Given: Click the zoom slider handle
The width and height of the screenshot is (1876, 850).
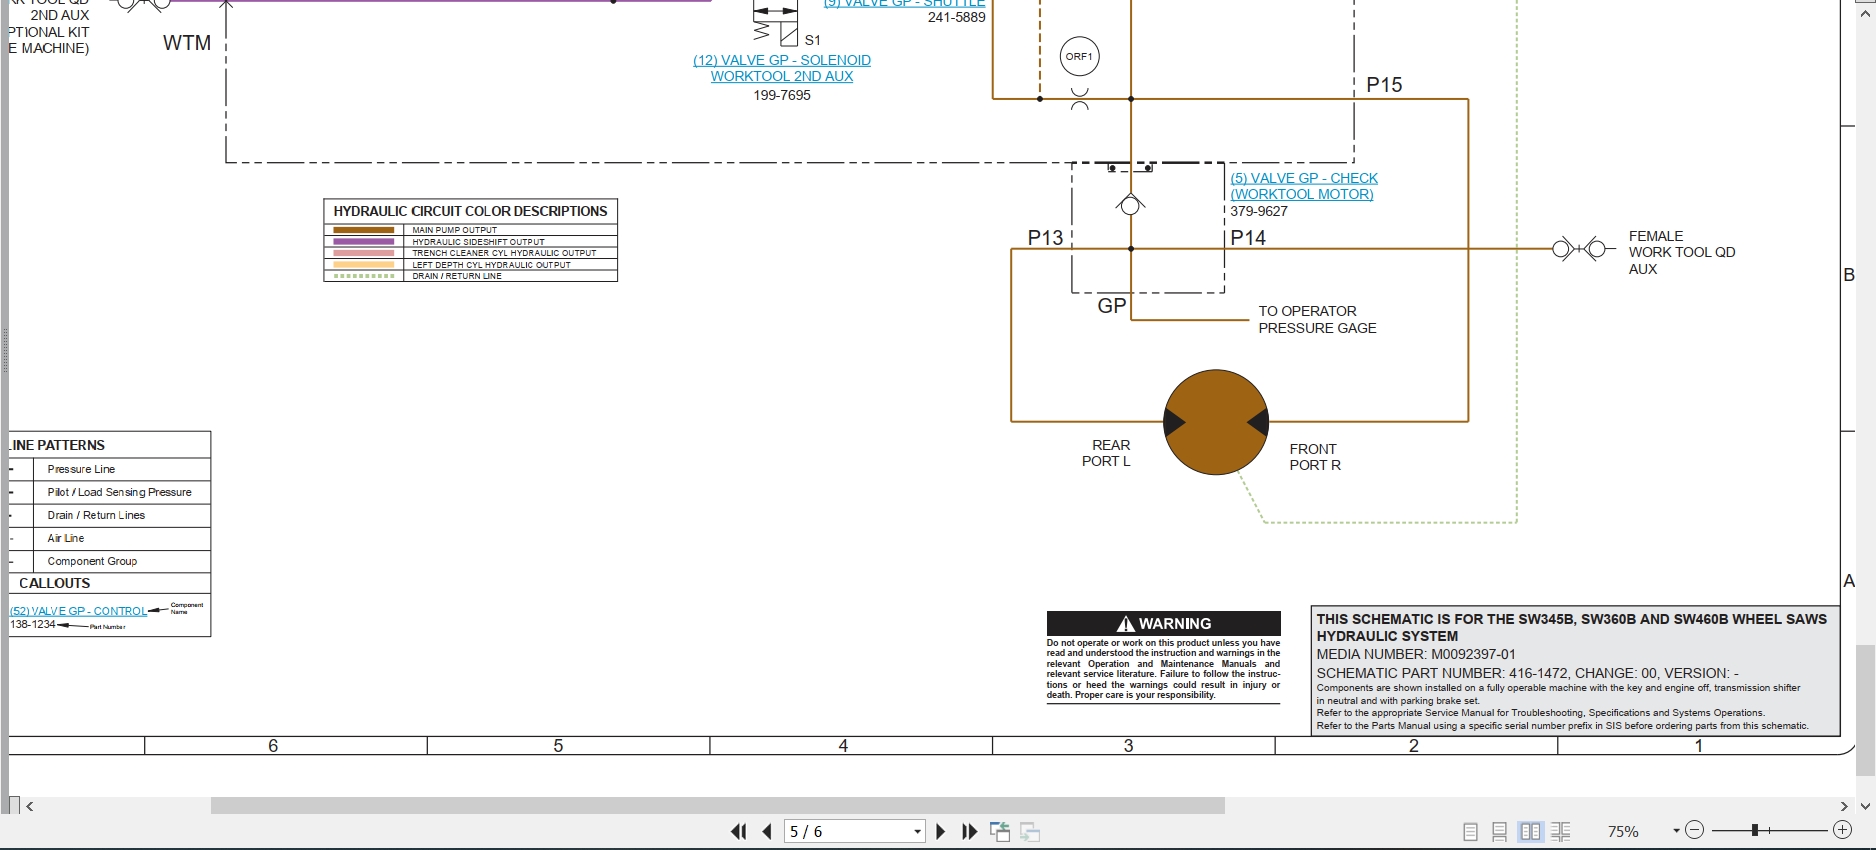Looking at the screenshot, I should (1755, 830).
